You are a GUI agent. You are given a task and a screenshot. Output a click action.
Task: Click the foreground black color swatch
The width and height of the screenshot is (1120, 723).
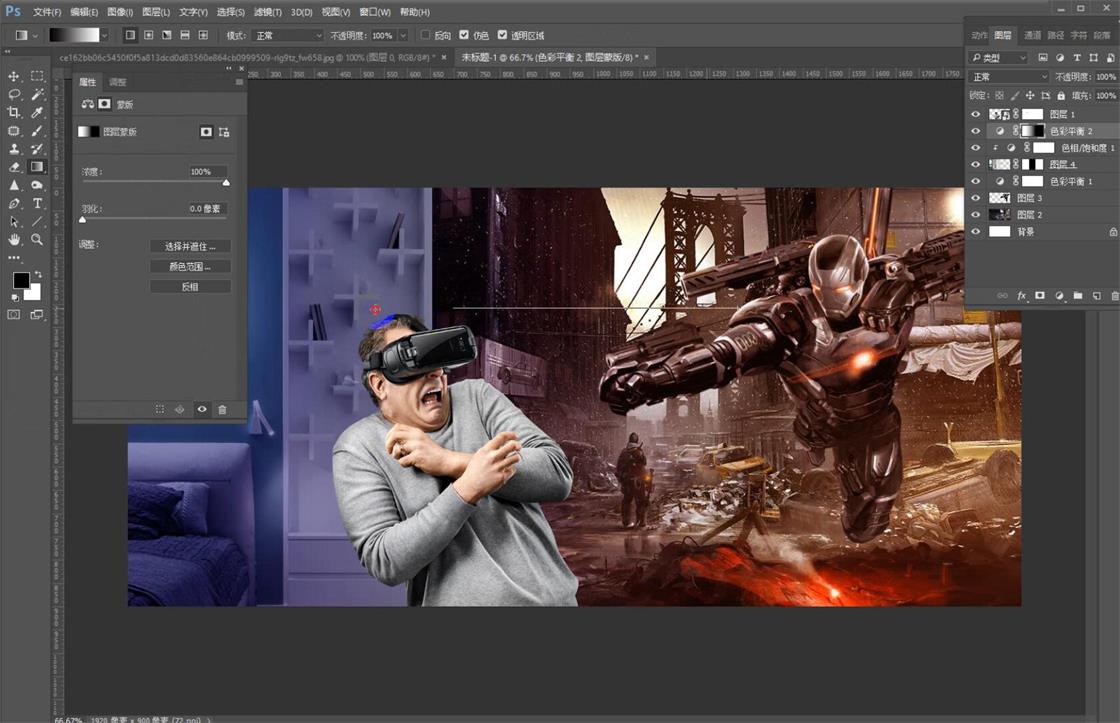pyautogui.click(x=21, y=281)
